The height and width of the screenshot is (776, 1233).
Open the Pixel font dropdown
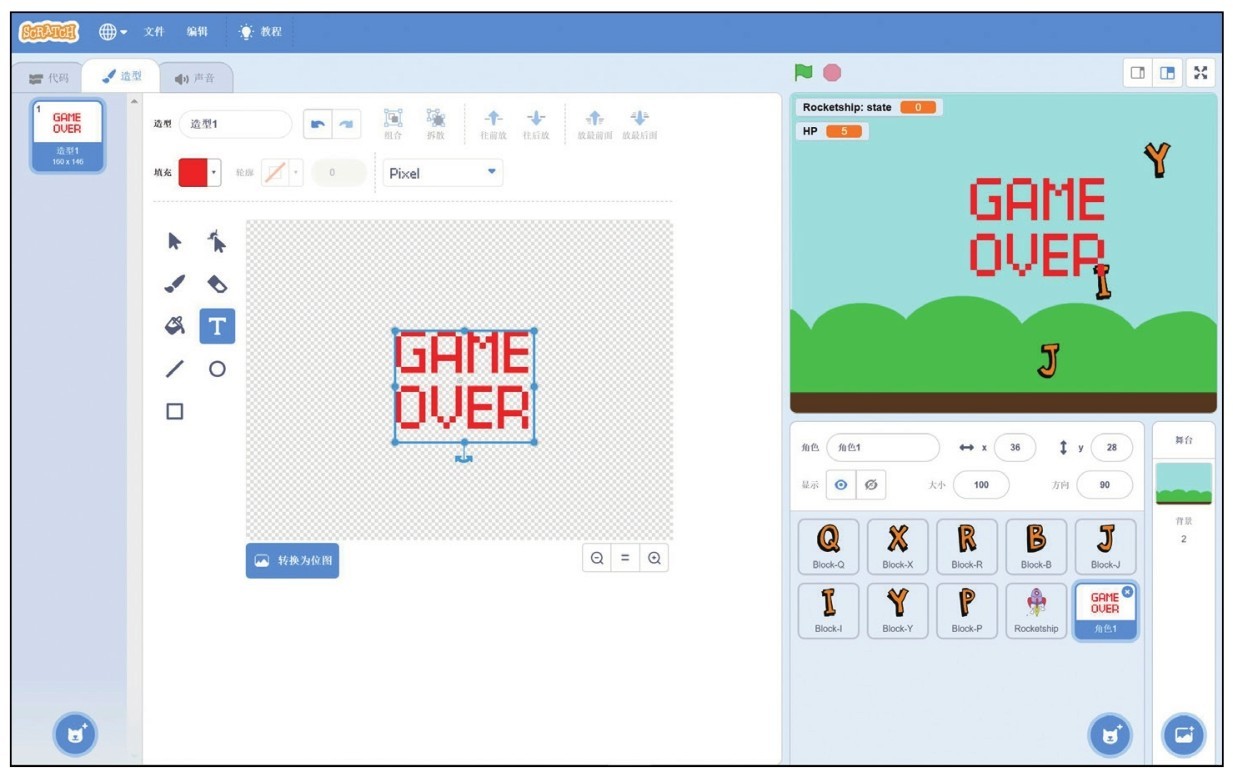[x=443, y=173]
